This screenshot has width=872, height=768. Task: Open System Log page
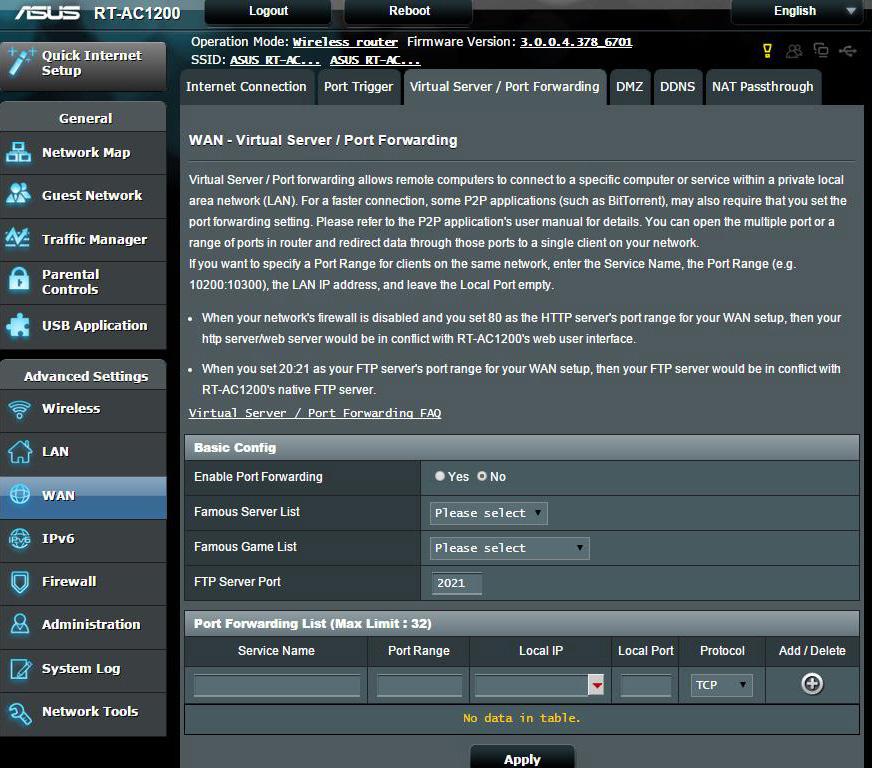point(83,669)
